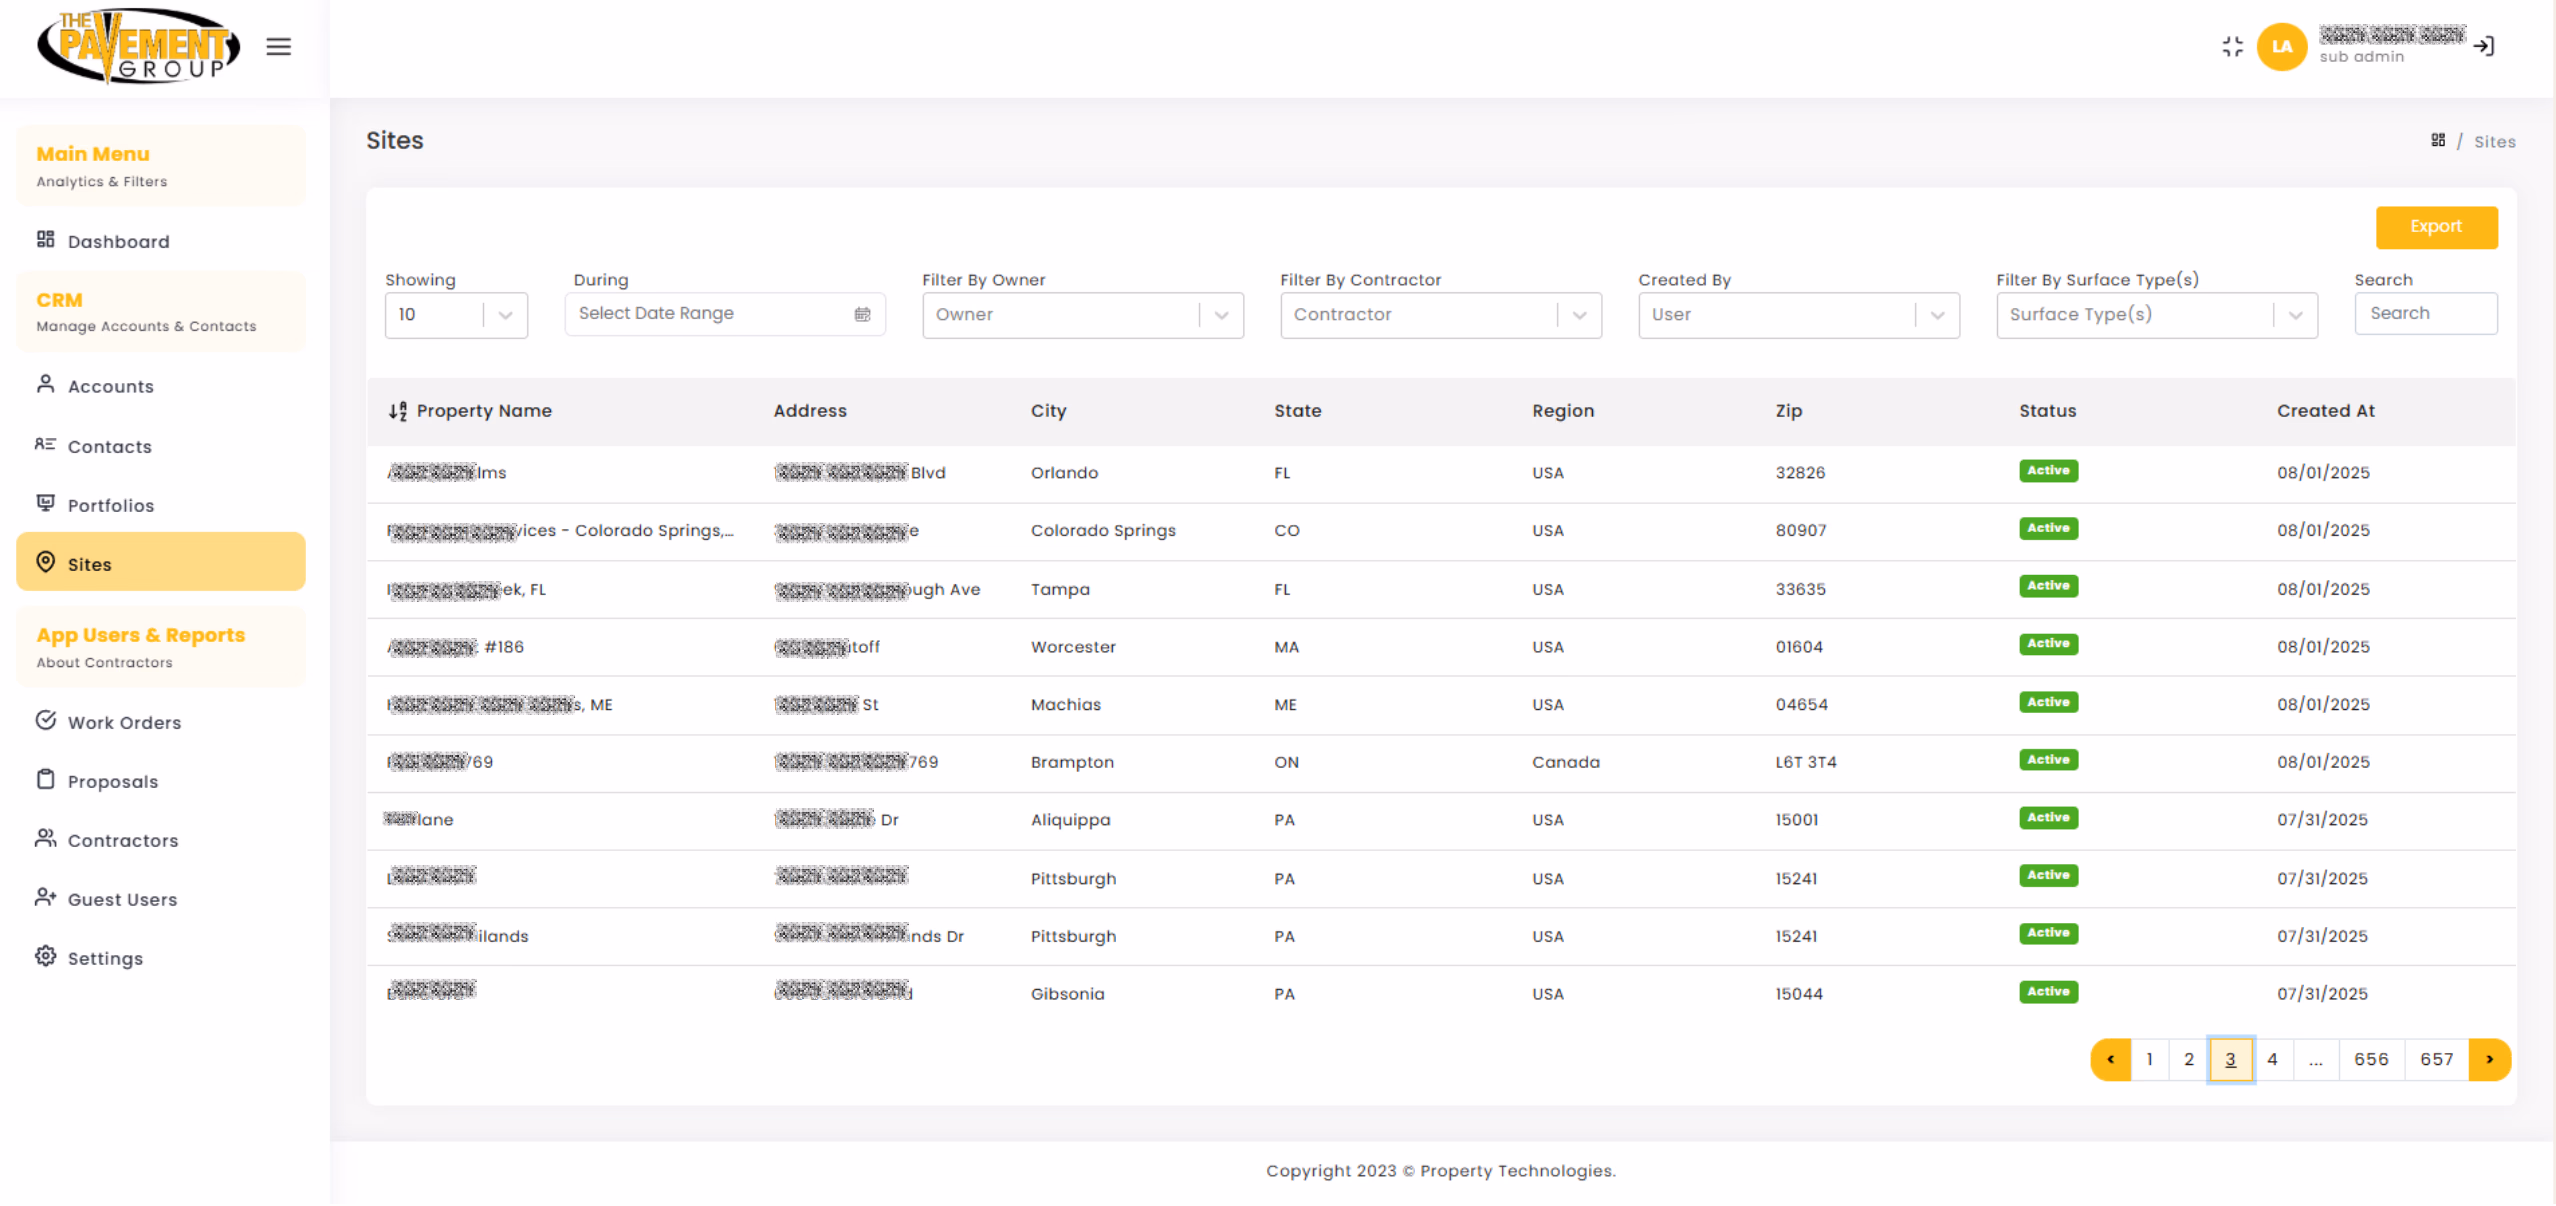This screenshot has height=1206, width=2556.
Task: Open the Surface Type(s) filter dropdown
Action: tap(2157, 315)
